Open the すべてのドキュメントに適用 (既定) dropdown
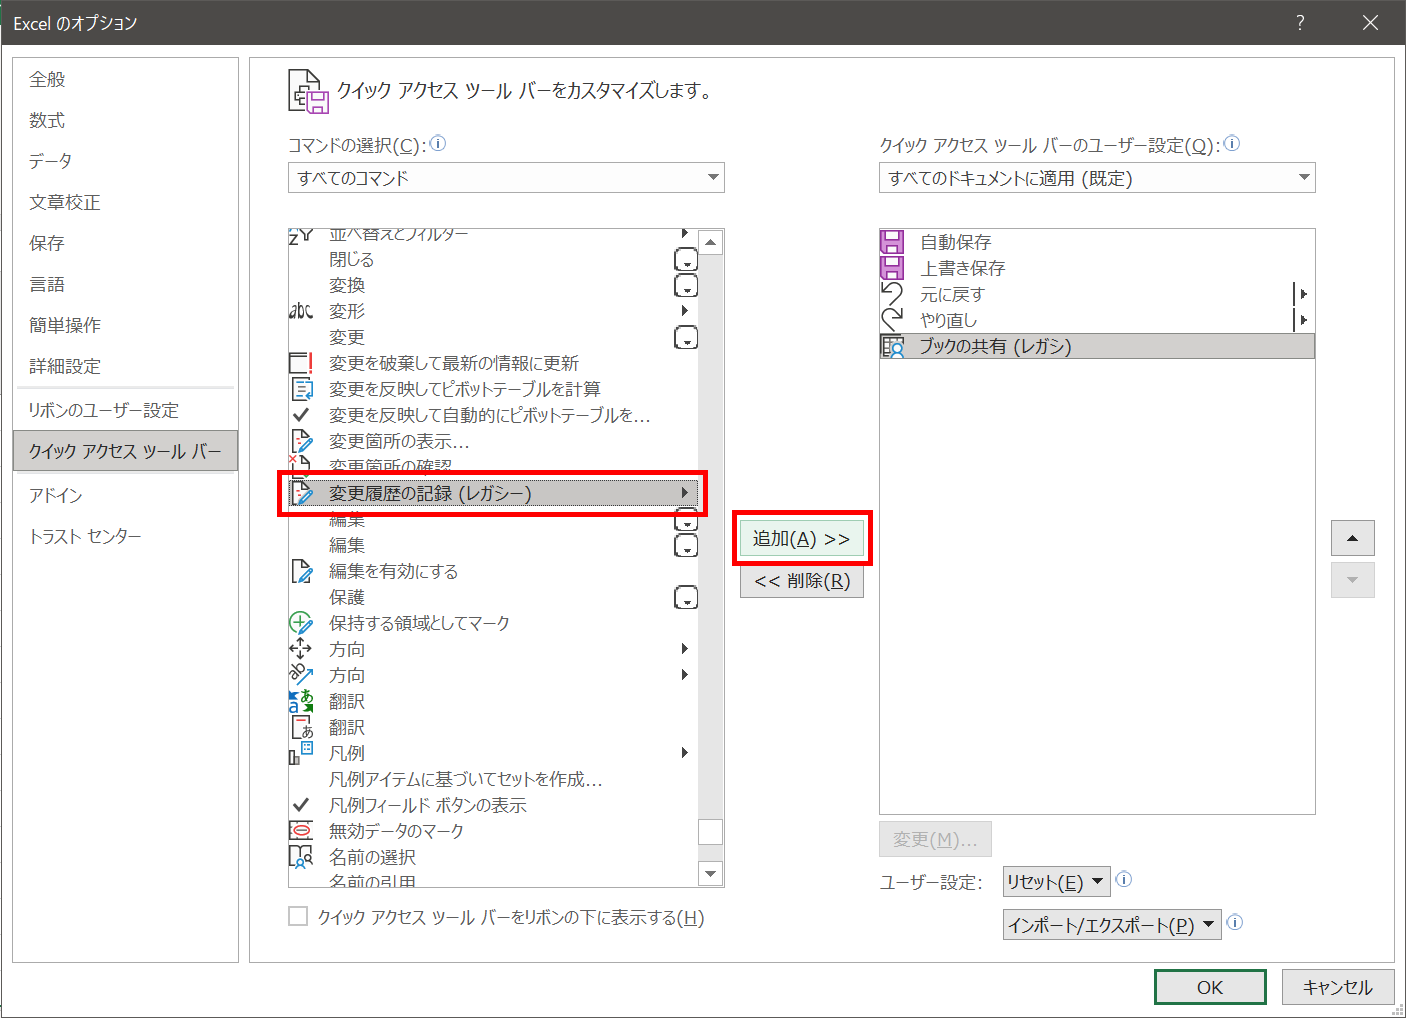Viewport: 1406px width, 1018px height. (1097, 178)
